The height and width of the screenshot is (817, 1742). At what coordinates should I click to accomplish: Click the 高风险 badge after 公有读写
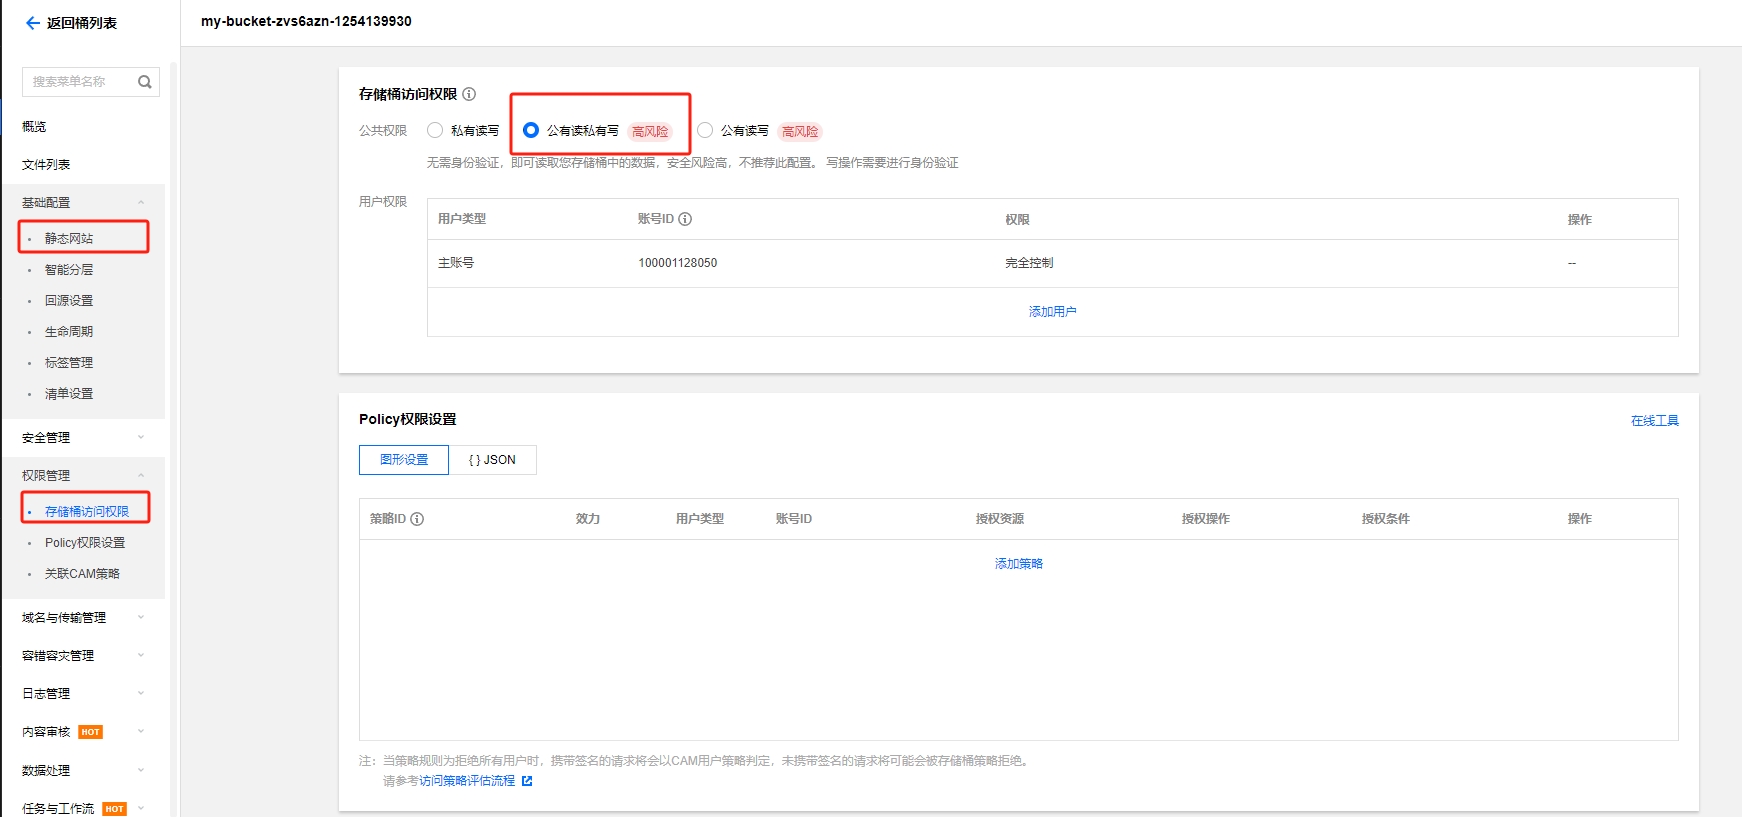(800, 131)
